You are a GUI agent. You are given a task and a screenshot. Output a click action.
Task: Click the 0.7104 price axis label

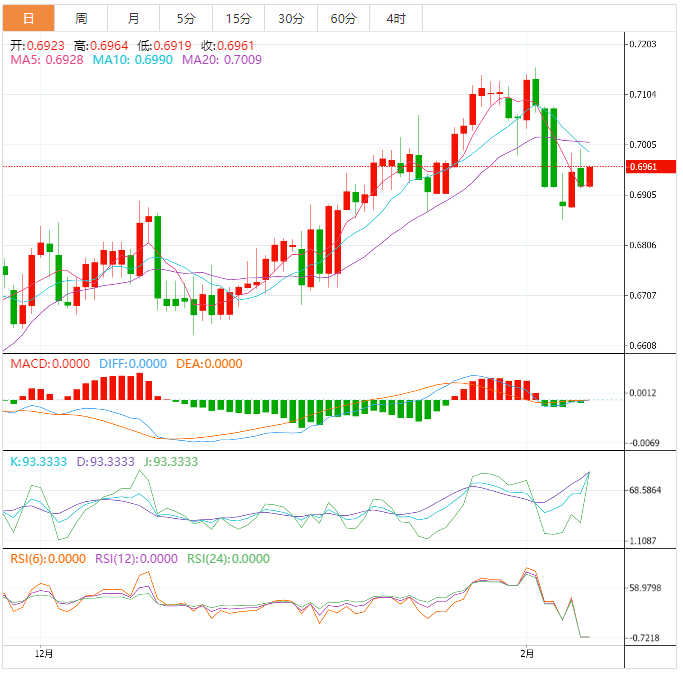(643, 95)
